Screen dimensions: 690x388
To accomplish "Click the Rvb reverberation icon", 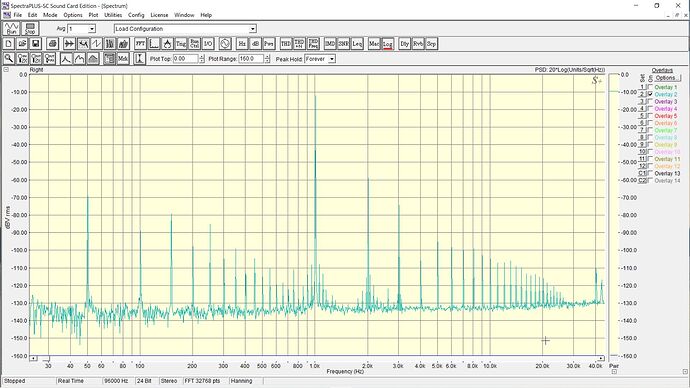I will 418,44.
